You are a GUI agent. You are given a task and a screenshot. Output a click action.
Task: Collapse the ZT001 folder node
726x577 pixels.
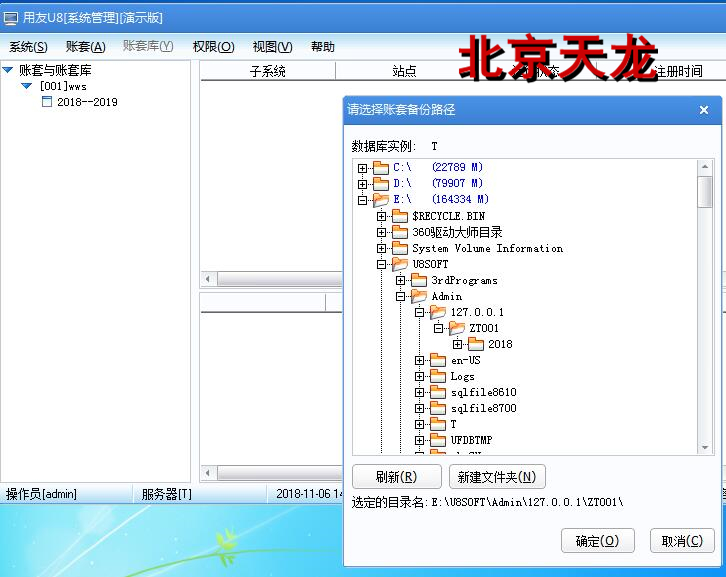tap(438, 328)
